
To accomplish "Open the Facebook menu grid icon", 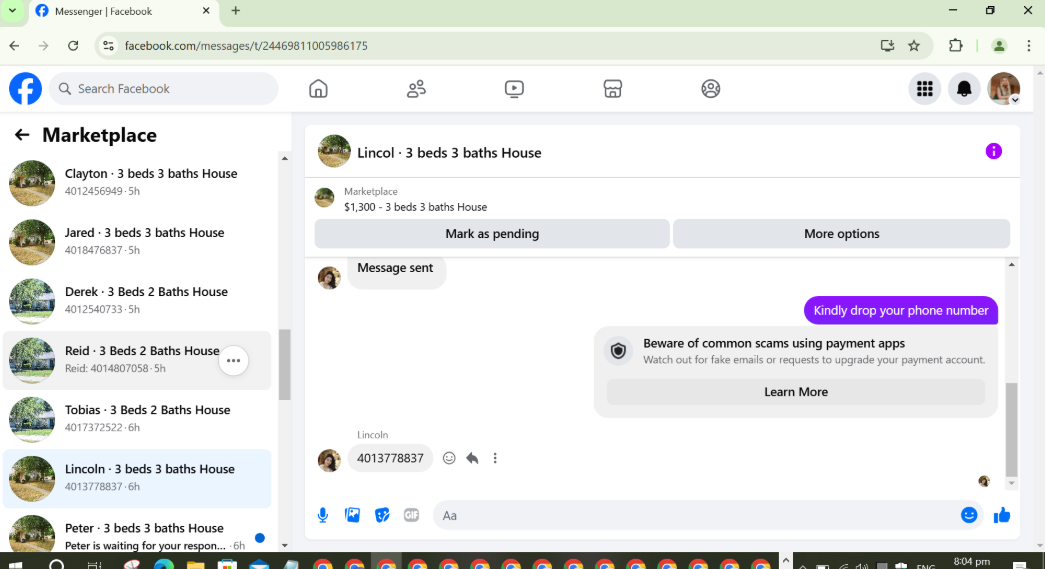I will click(x=924, y=89).
